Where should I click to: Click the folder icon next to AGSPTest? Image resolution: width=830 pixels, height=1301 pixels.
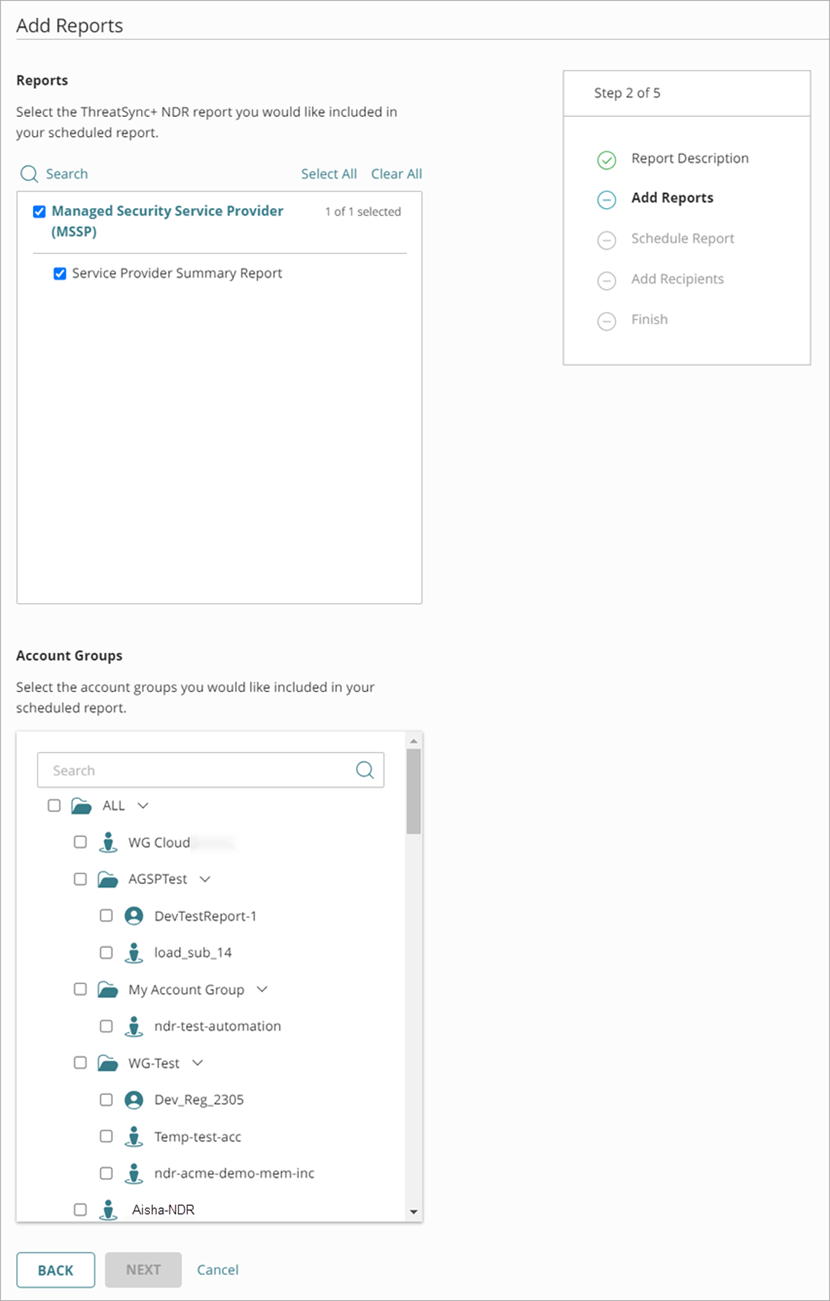click(x=108, y=878)
